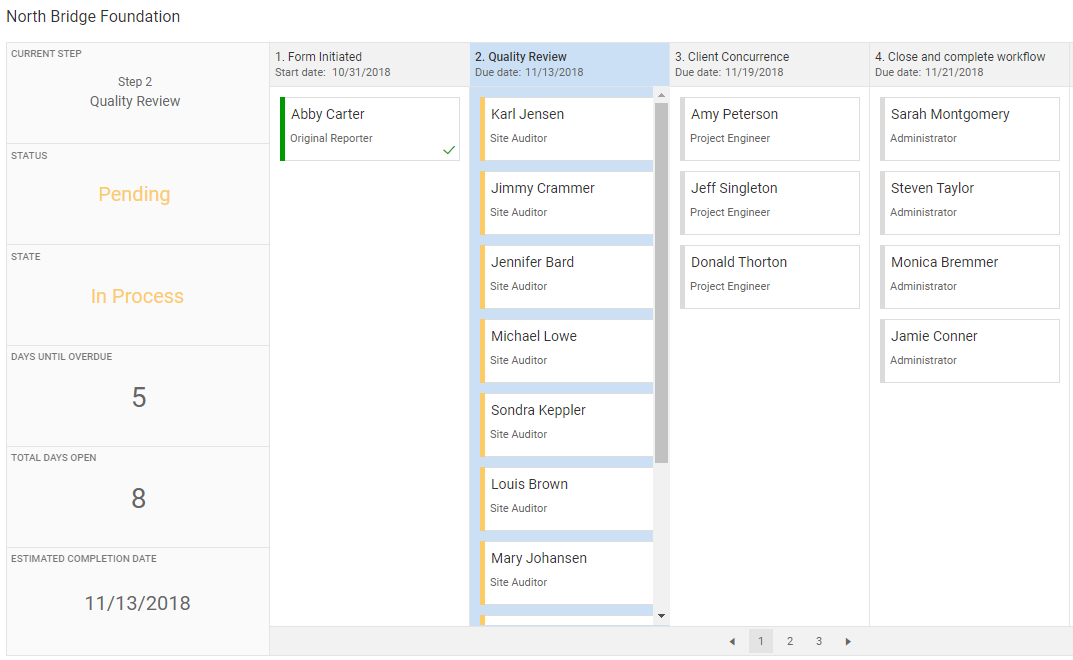1073x660 pixels.
Task: Go to previous page arrow in pager
Action: (732, 641)
